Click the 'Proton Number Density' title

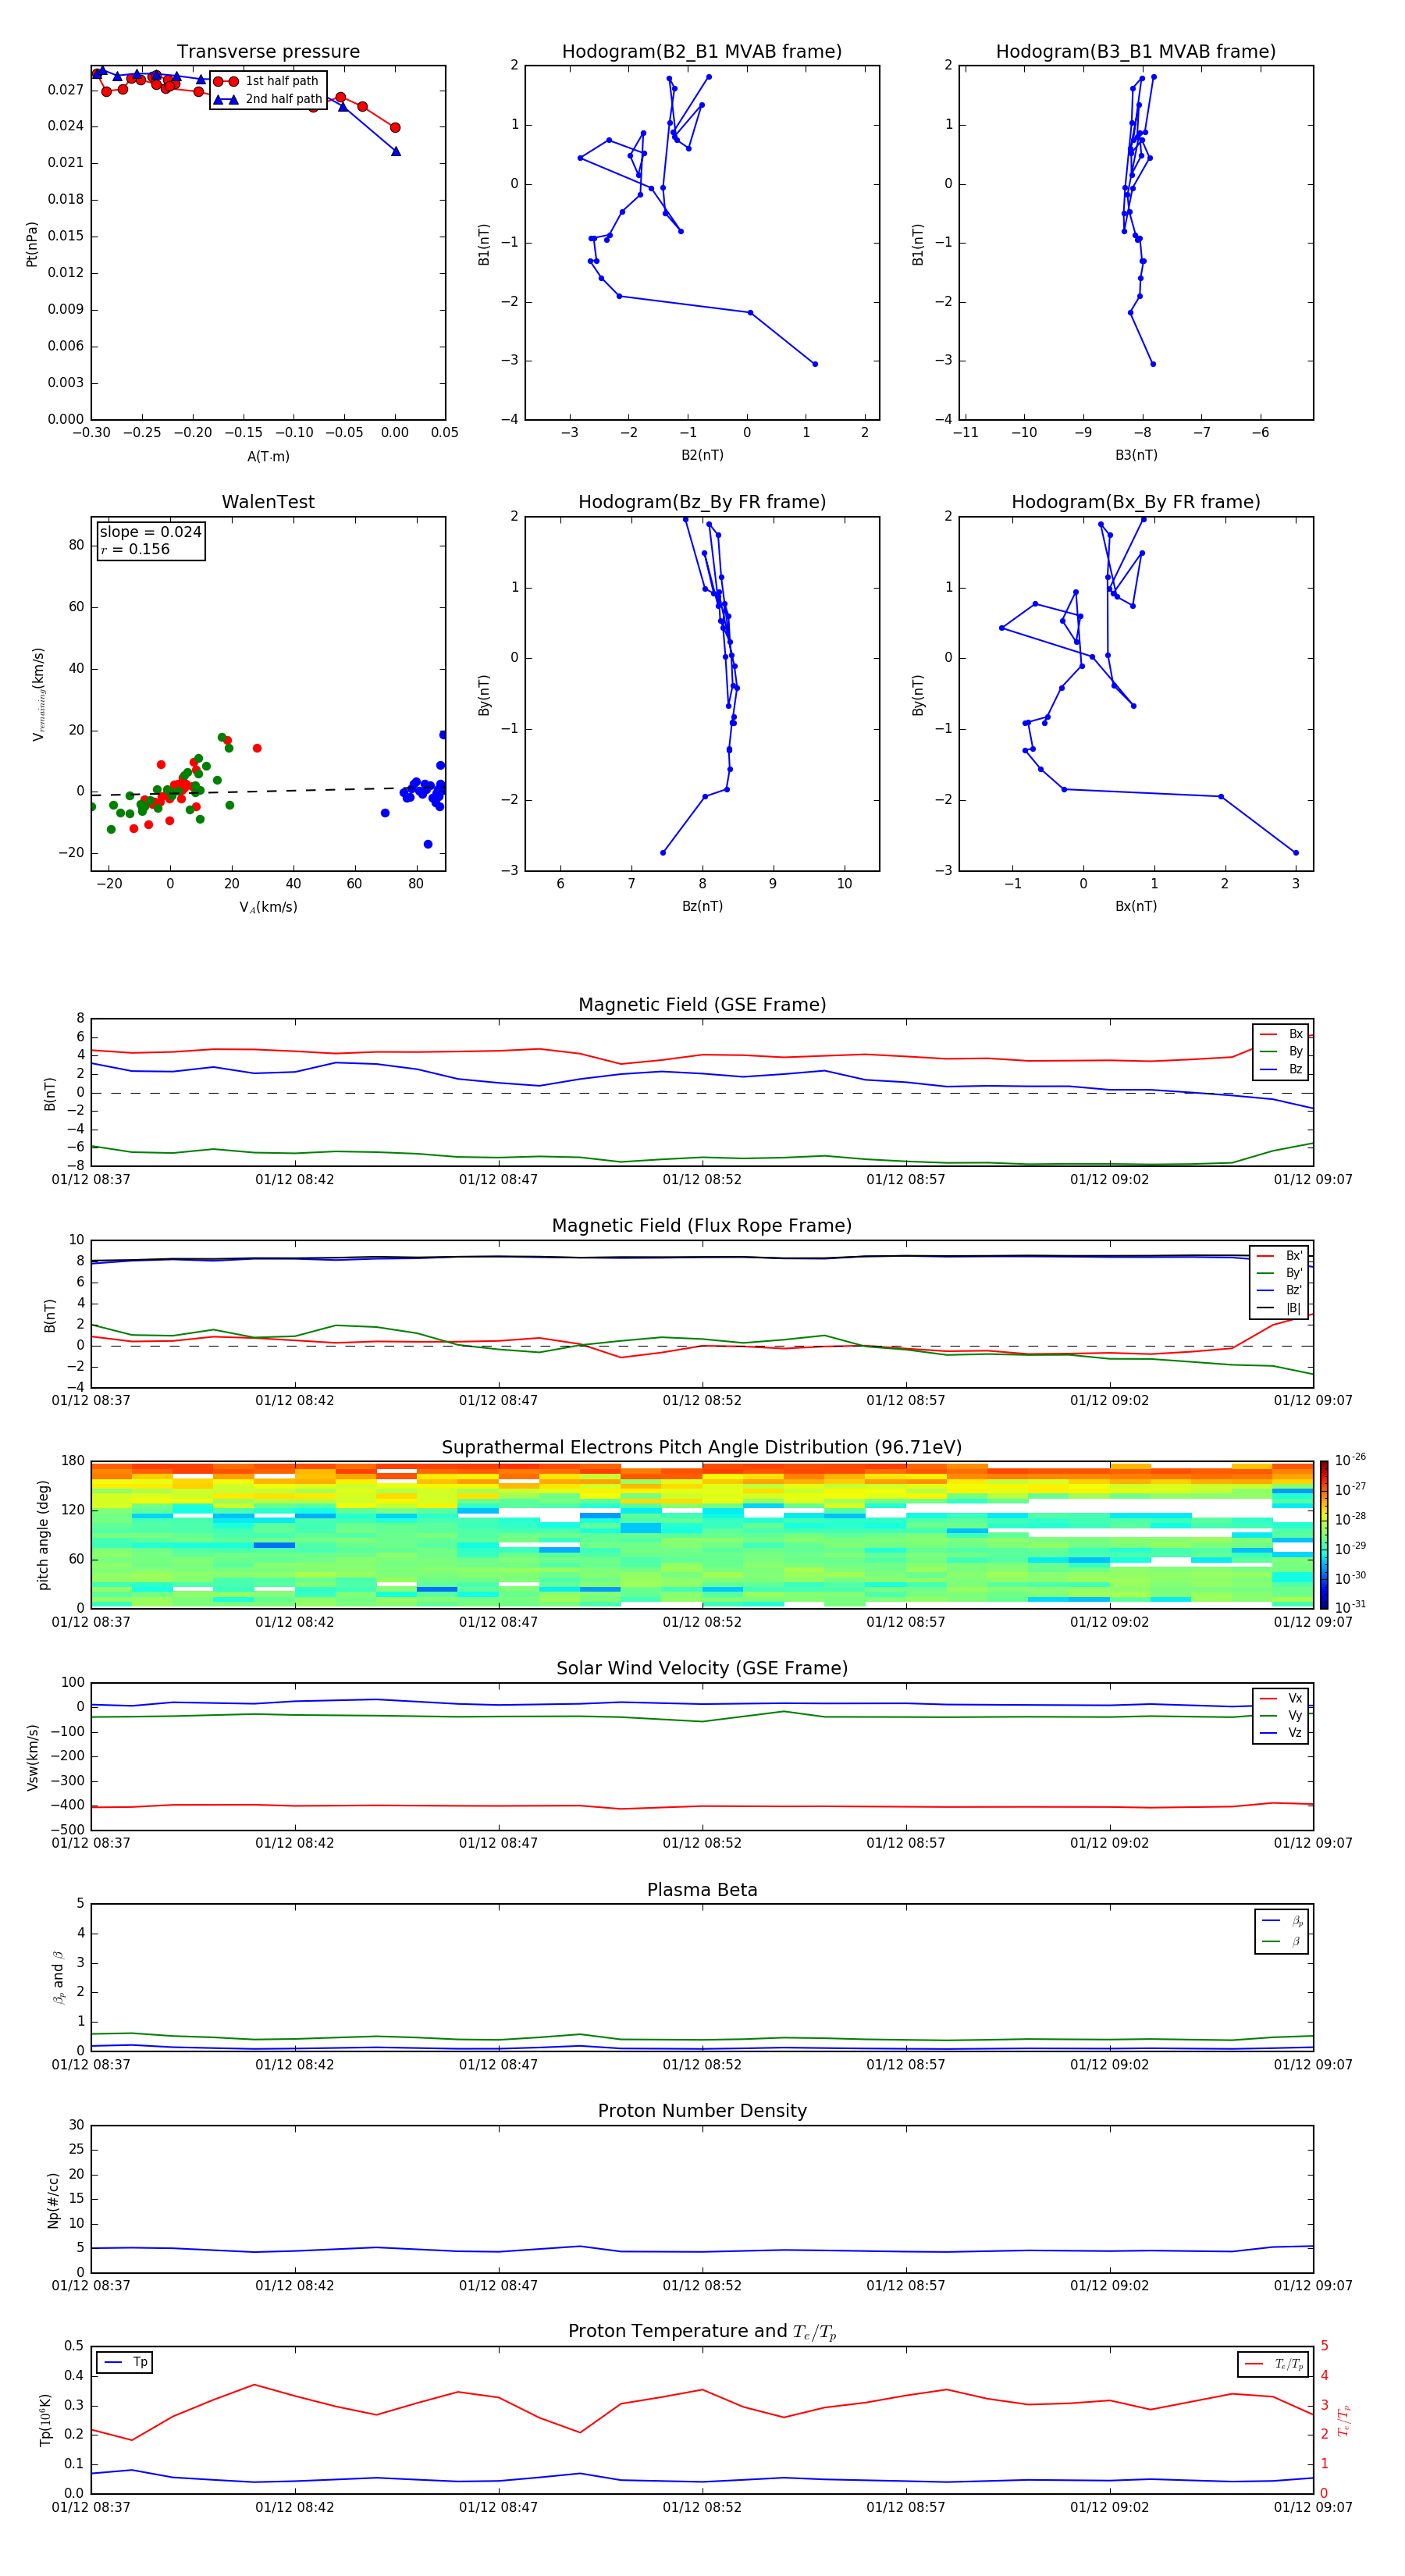702,2112
